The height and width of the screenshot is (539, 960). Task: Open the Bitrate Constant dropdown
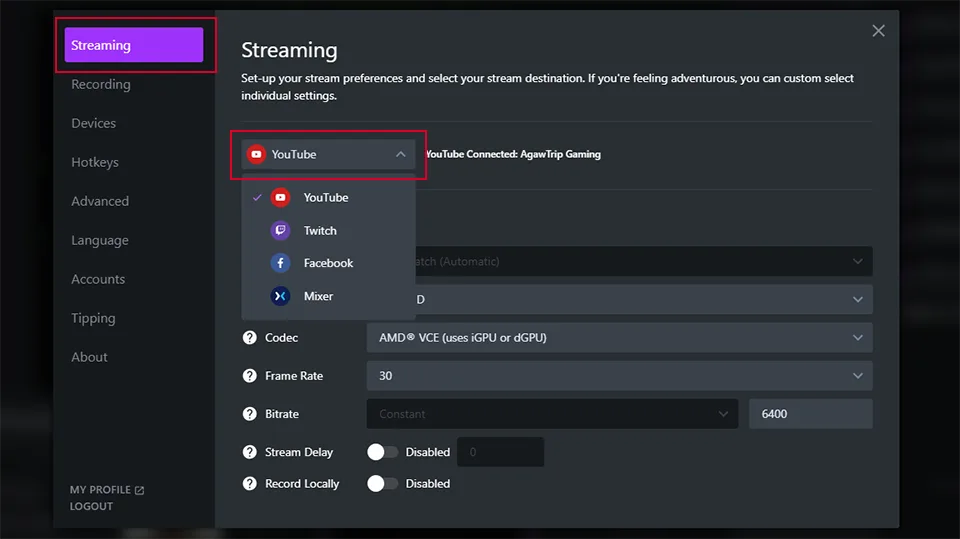552,414
